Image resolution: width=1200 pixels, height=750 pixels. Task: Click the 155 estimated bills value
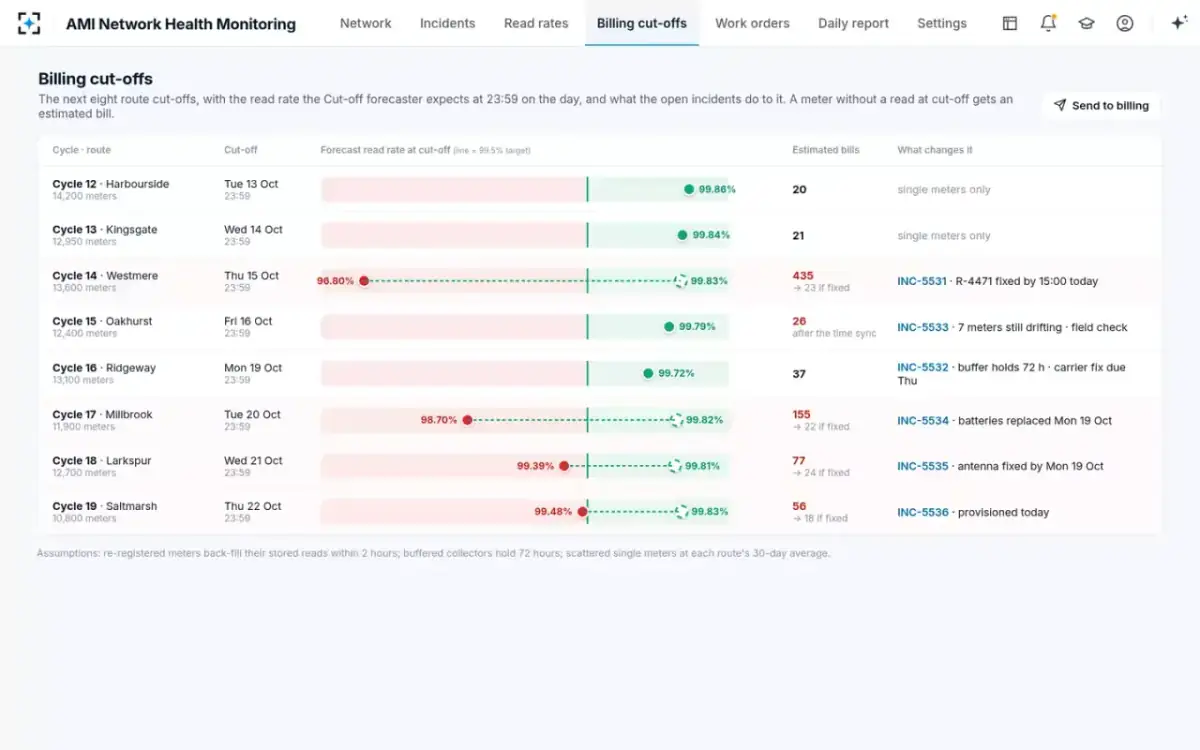(x=801, y=415)
